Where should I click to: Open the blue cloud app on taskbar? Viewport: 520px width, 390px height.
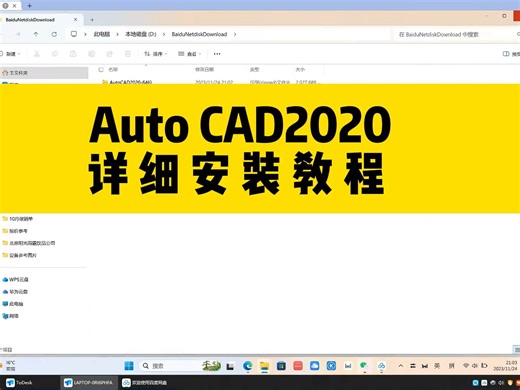click(x=314, y=366)
